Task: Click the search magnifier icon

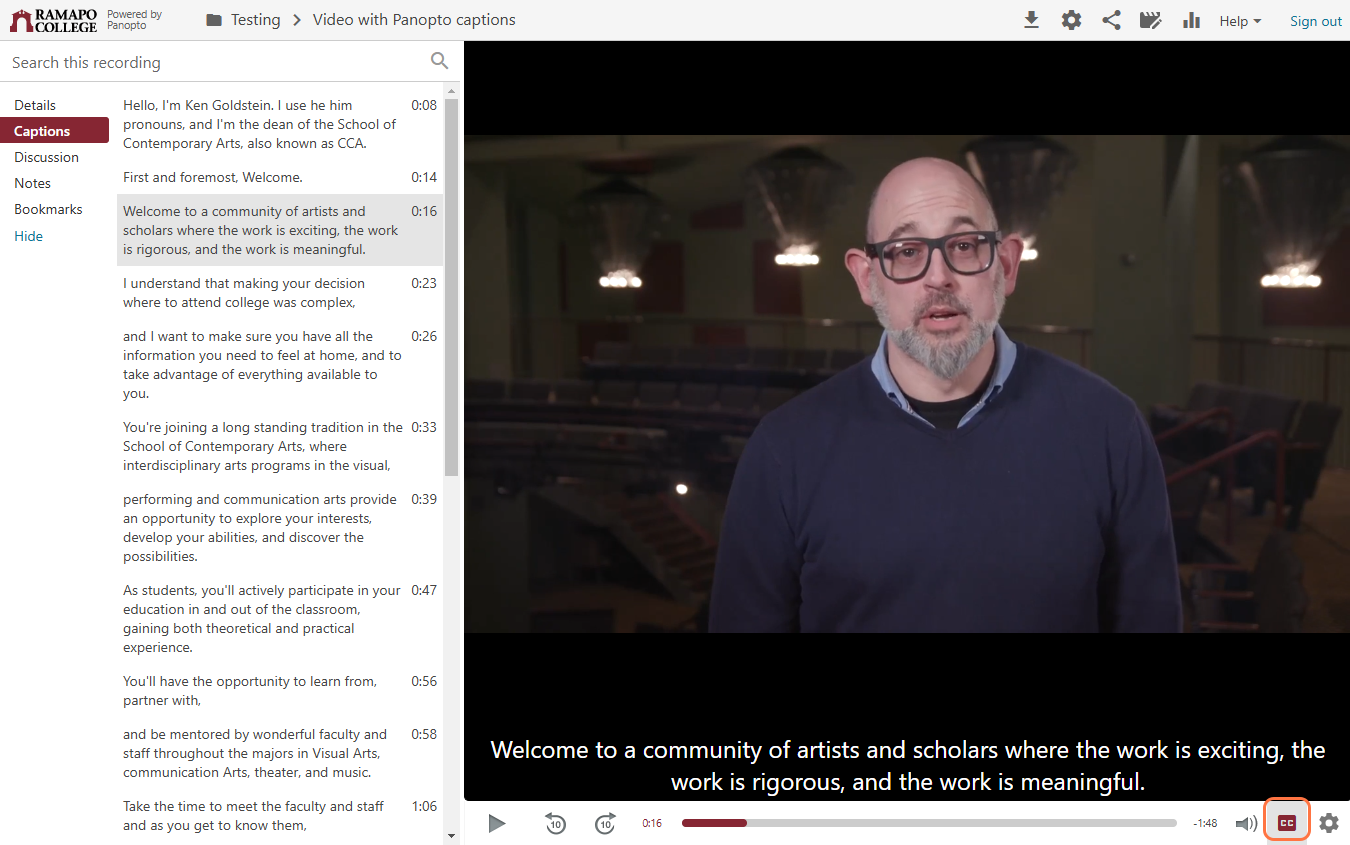Action: 439,61
